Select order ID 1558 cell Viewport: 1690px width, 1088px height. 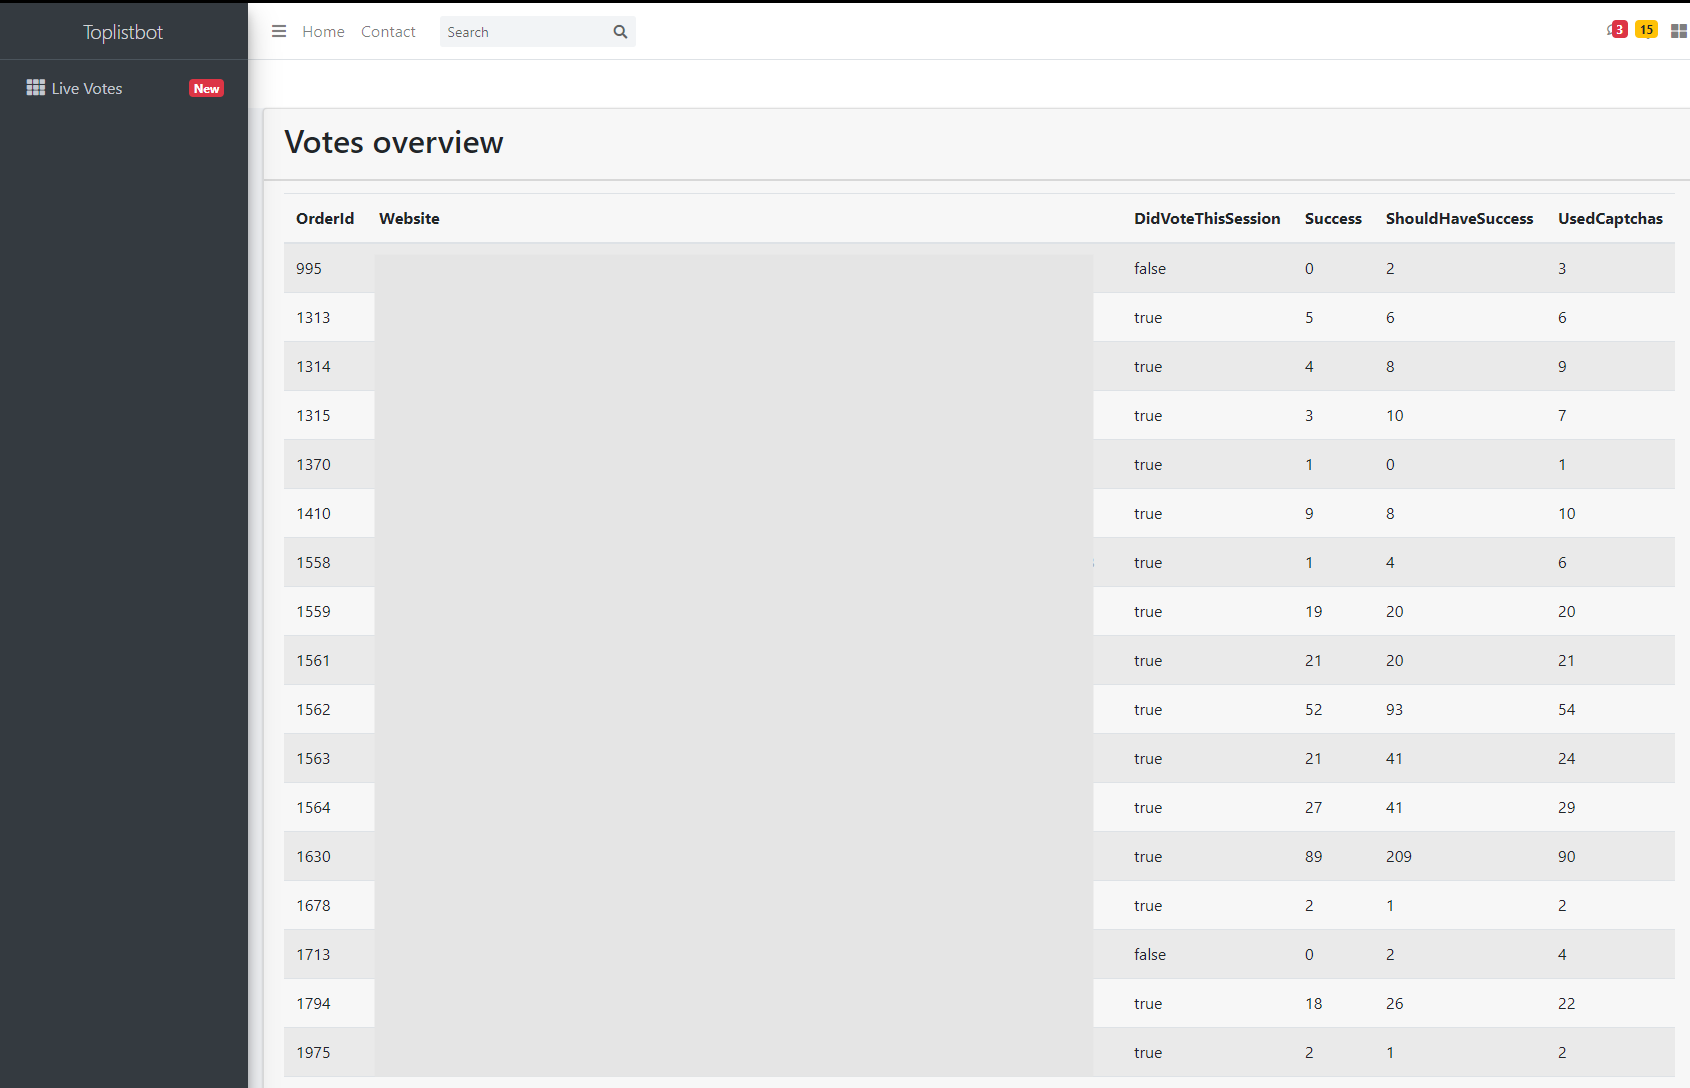[313, 563]
